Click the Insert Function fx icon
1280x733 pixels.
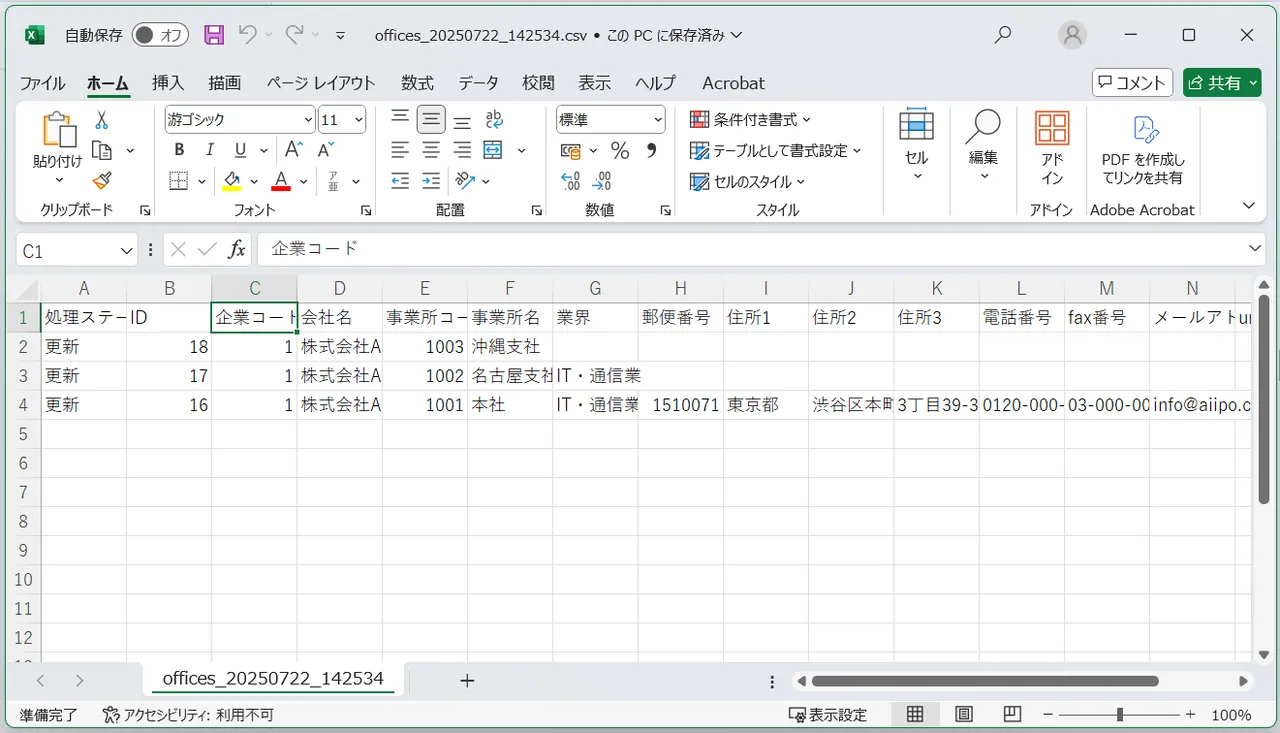coord(237,249)
